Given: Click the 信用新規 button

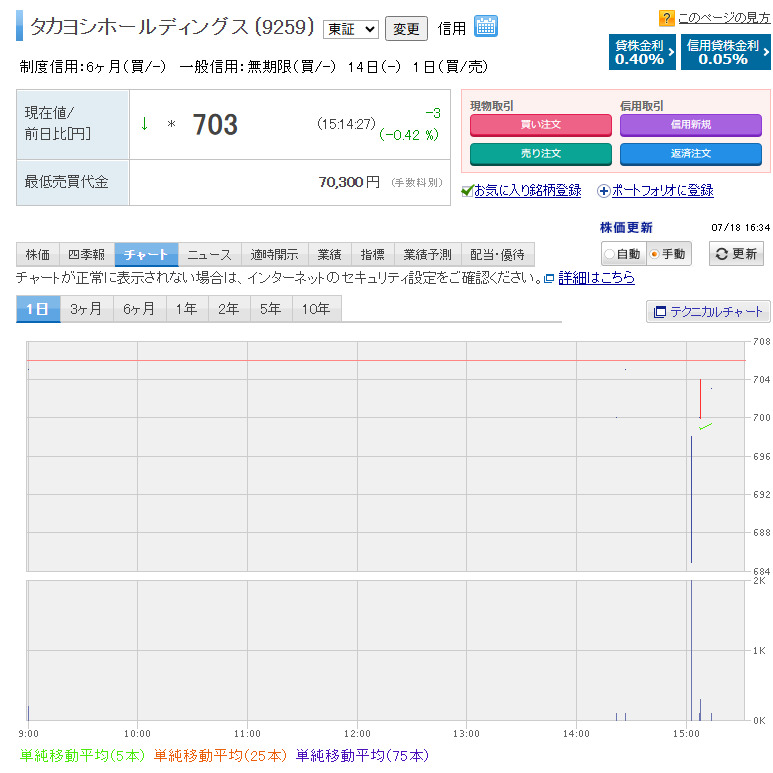Looking at the screenshot, I should [x=691, y=125].
